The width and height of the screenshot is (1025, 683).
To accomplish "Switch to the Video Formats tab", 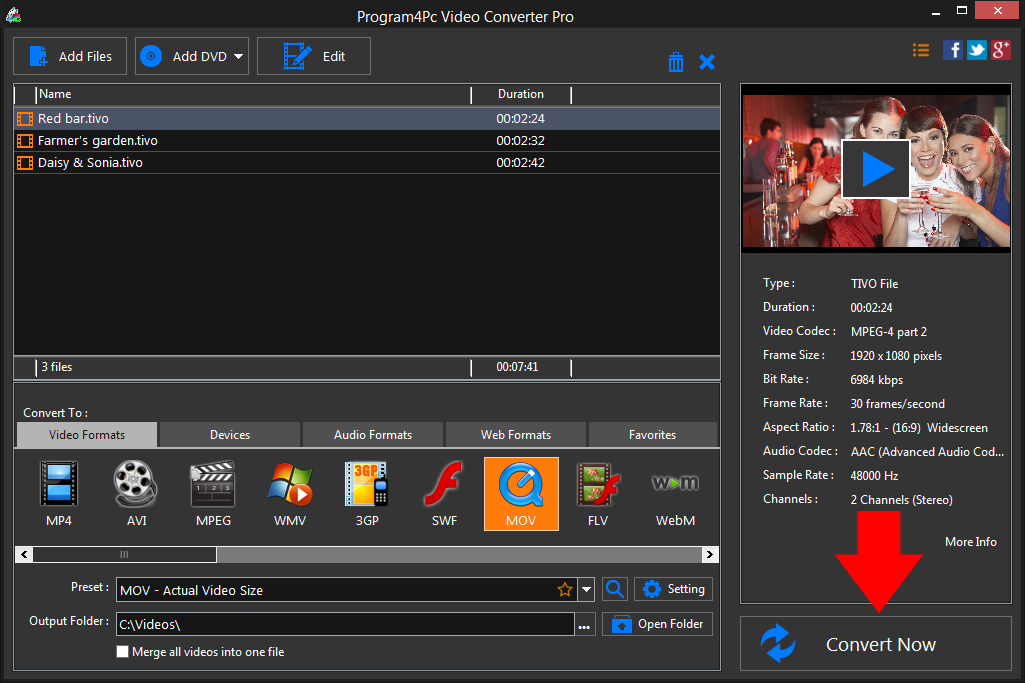I will (x=86, y=435).
